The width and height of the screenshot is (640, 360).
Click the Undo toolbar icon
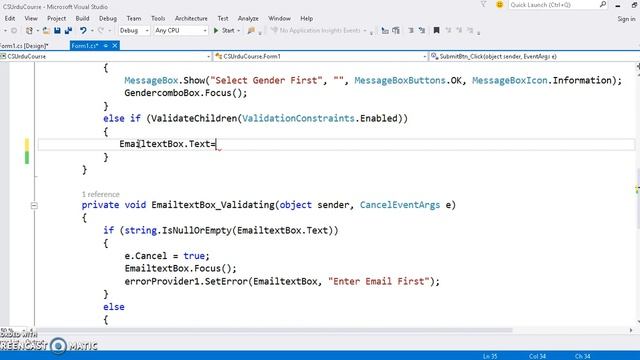pos(83,31)
